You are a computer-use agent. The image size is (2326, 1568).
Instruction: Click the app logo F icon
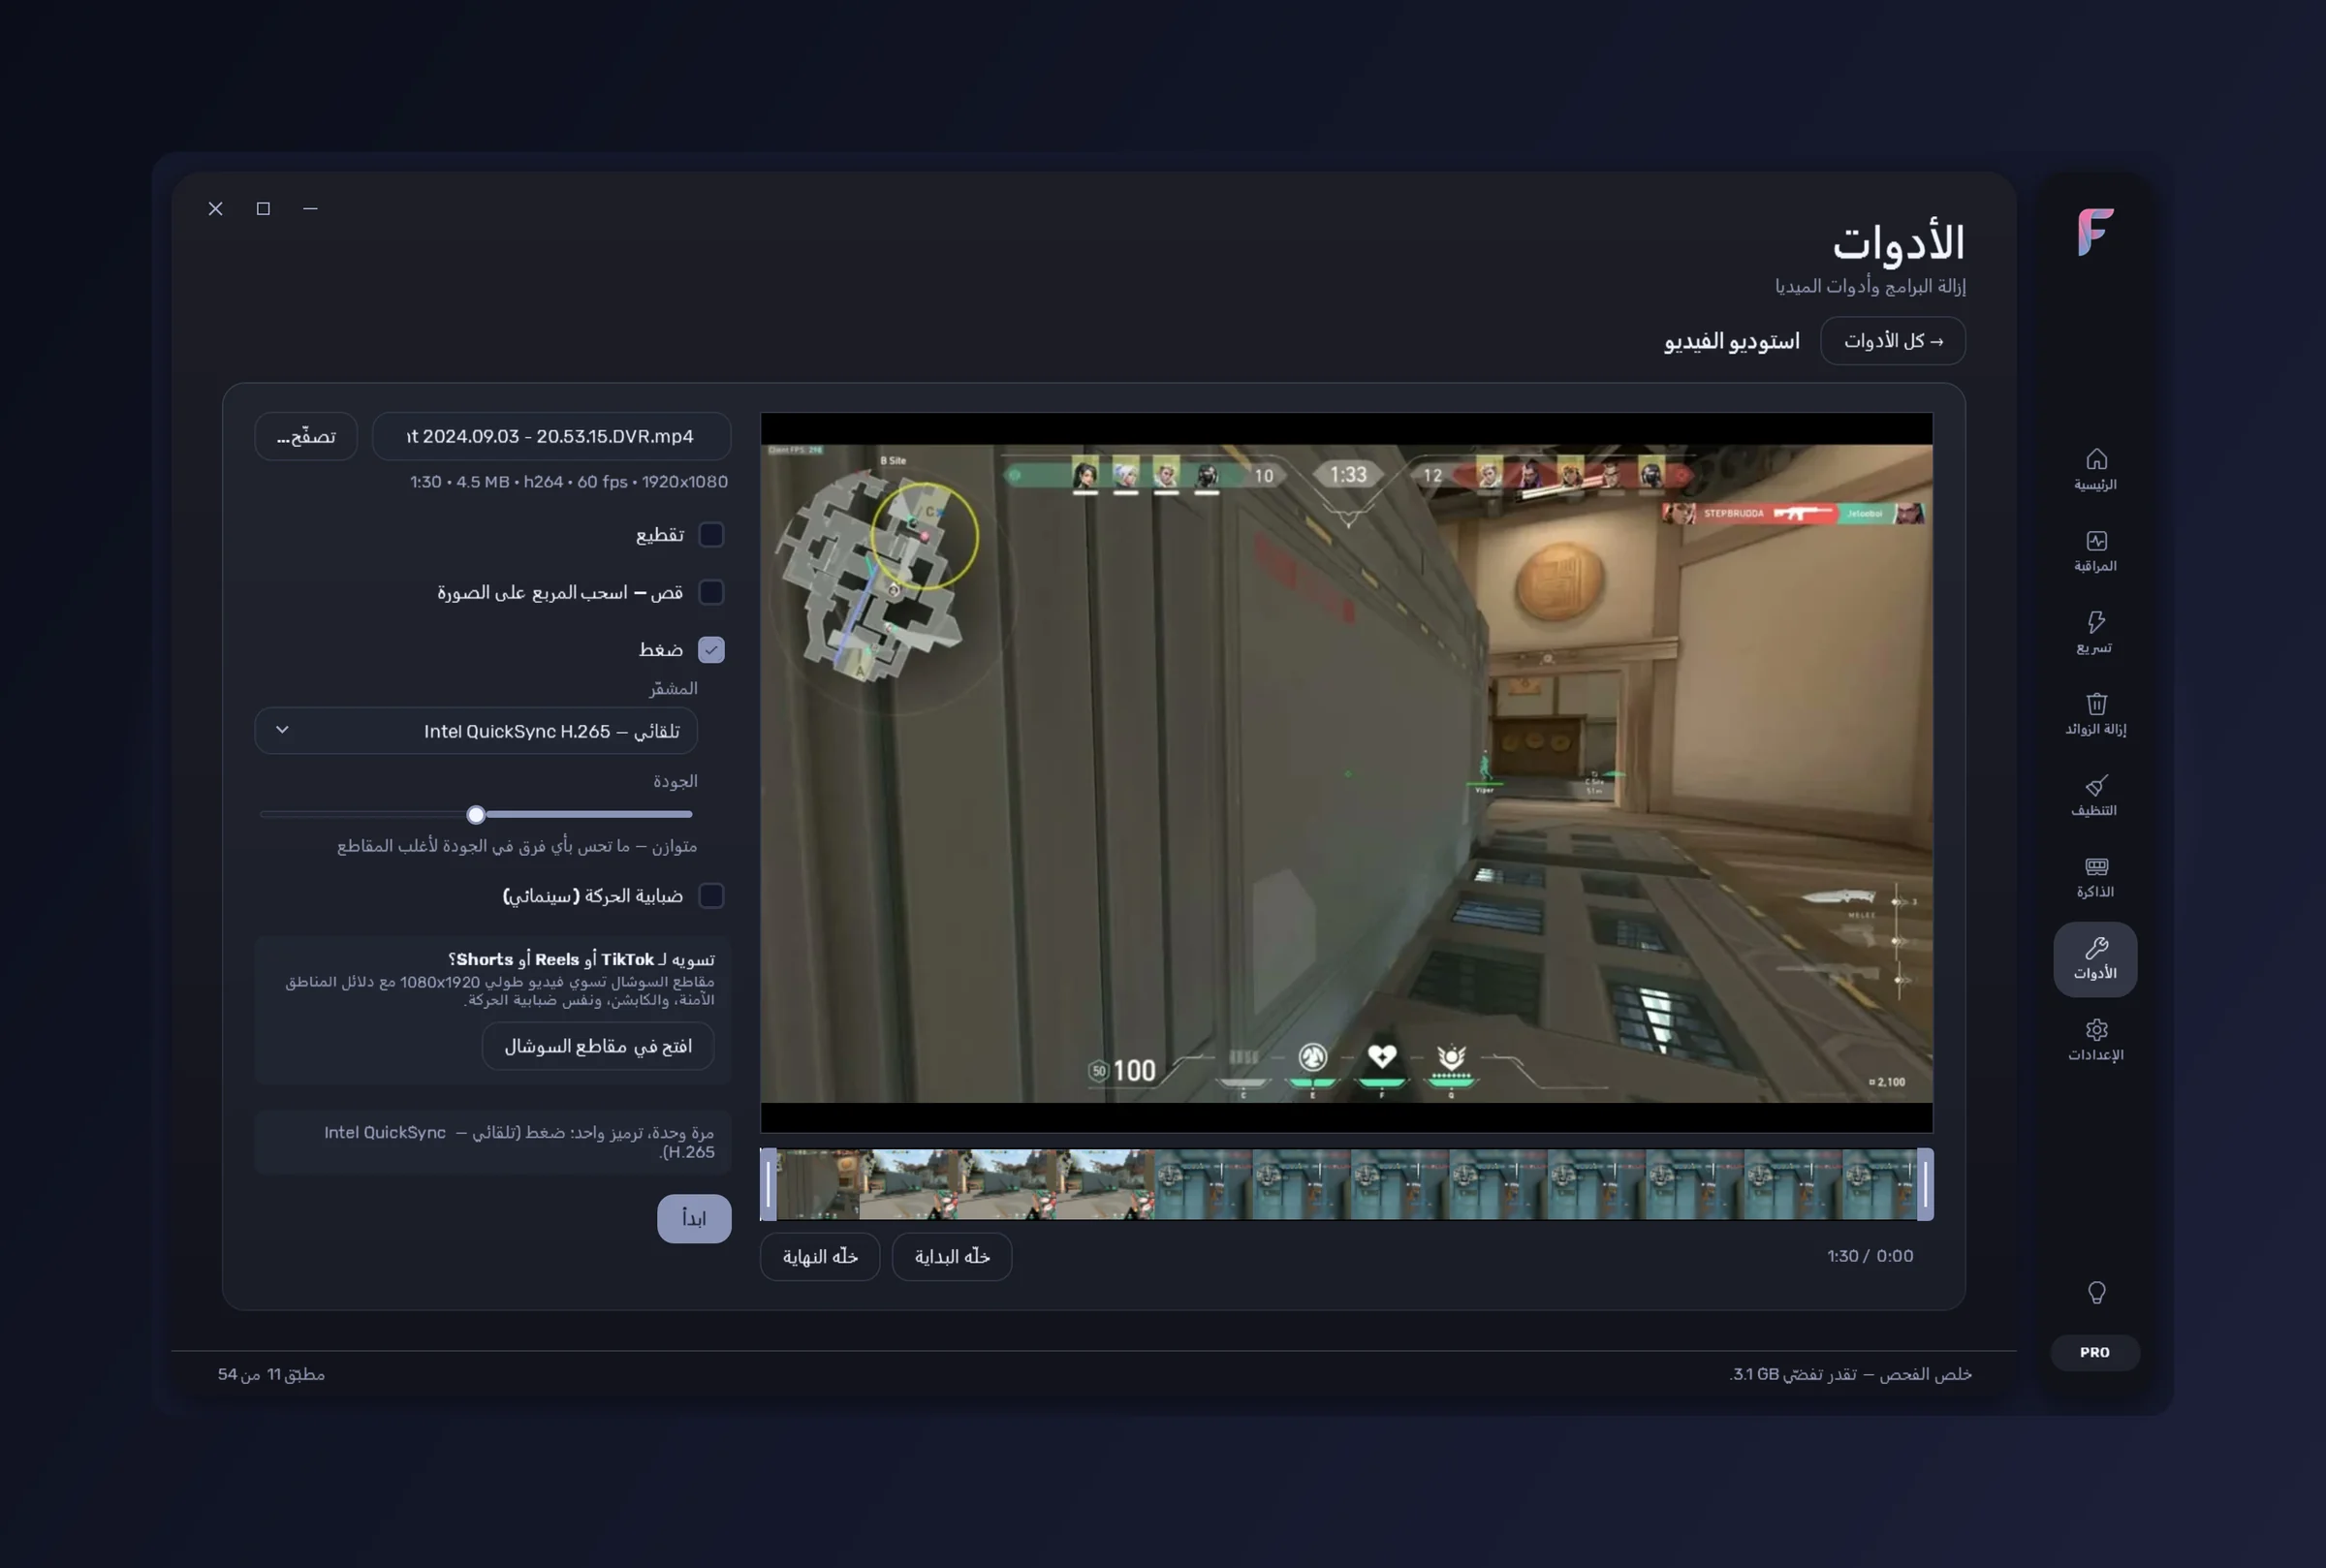click(2095, 232)
